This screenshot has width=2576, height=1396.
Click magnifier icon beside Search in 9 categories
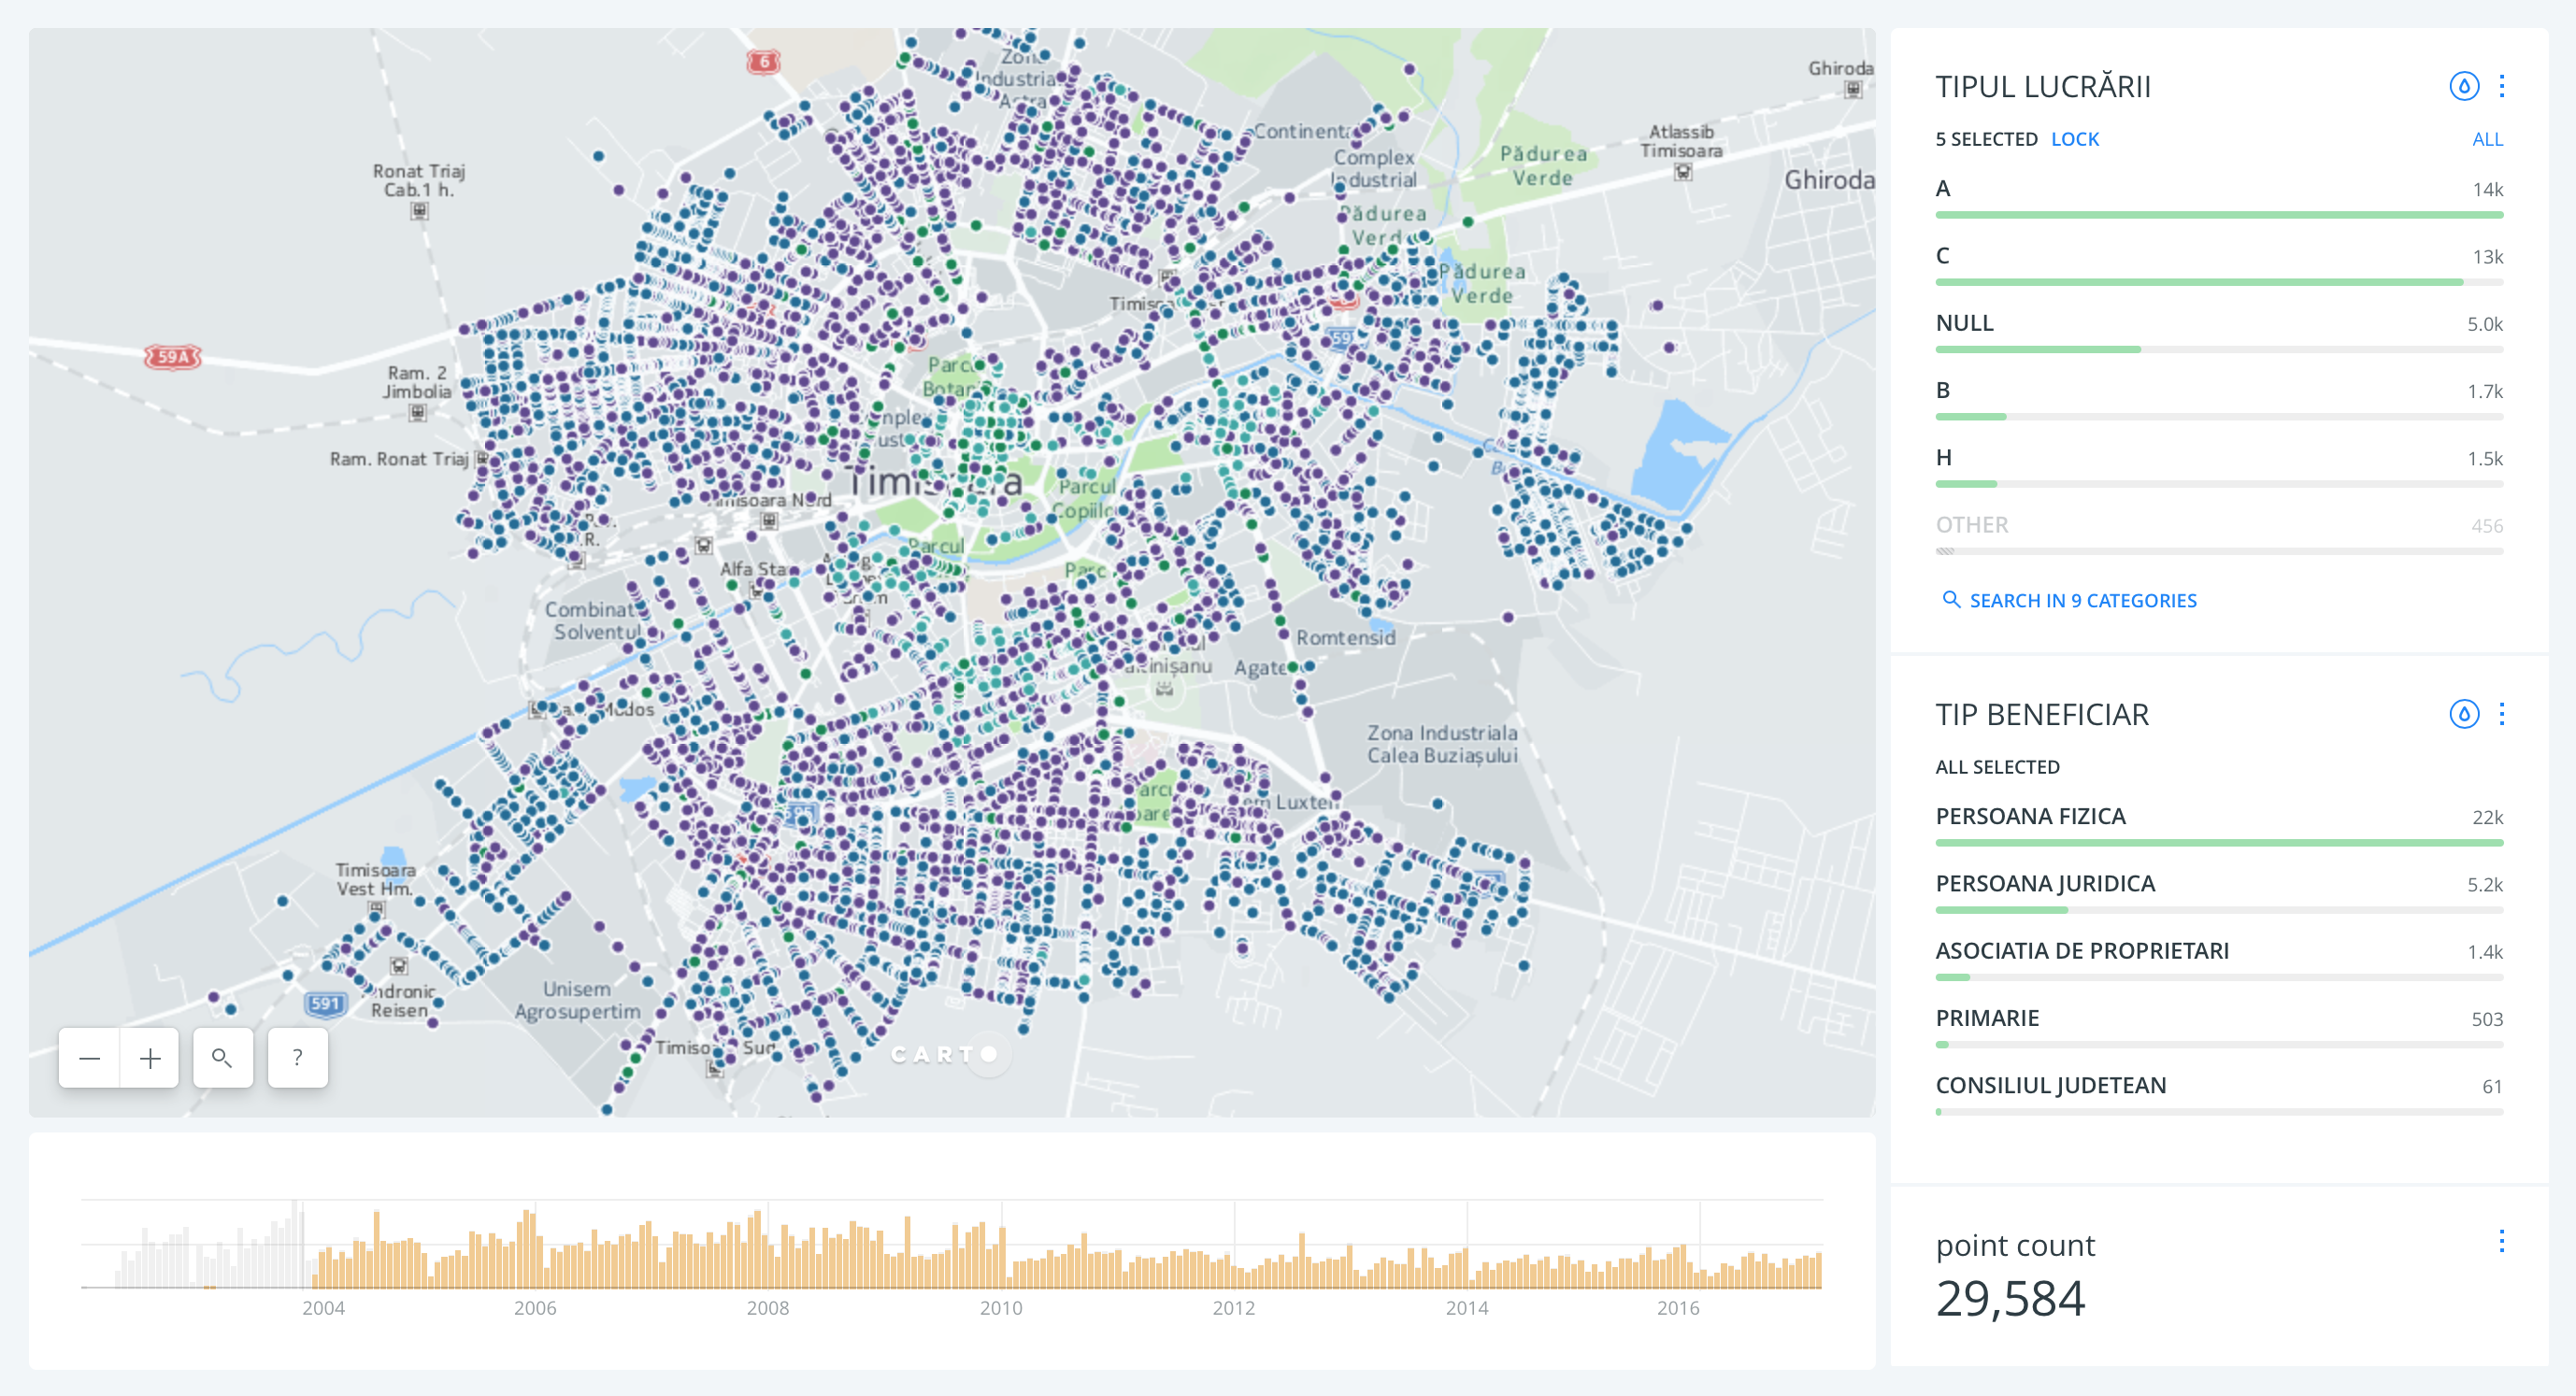coord(1950,600)
